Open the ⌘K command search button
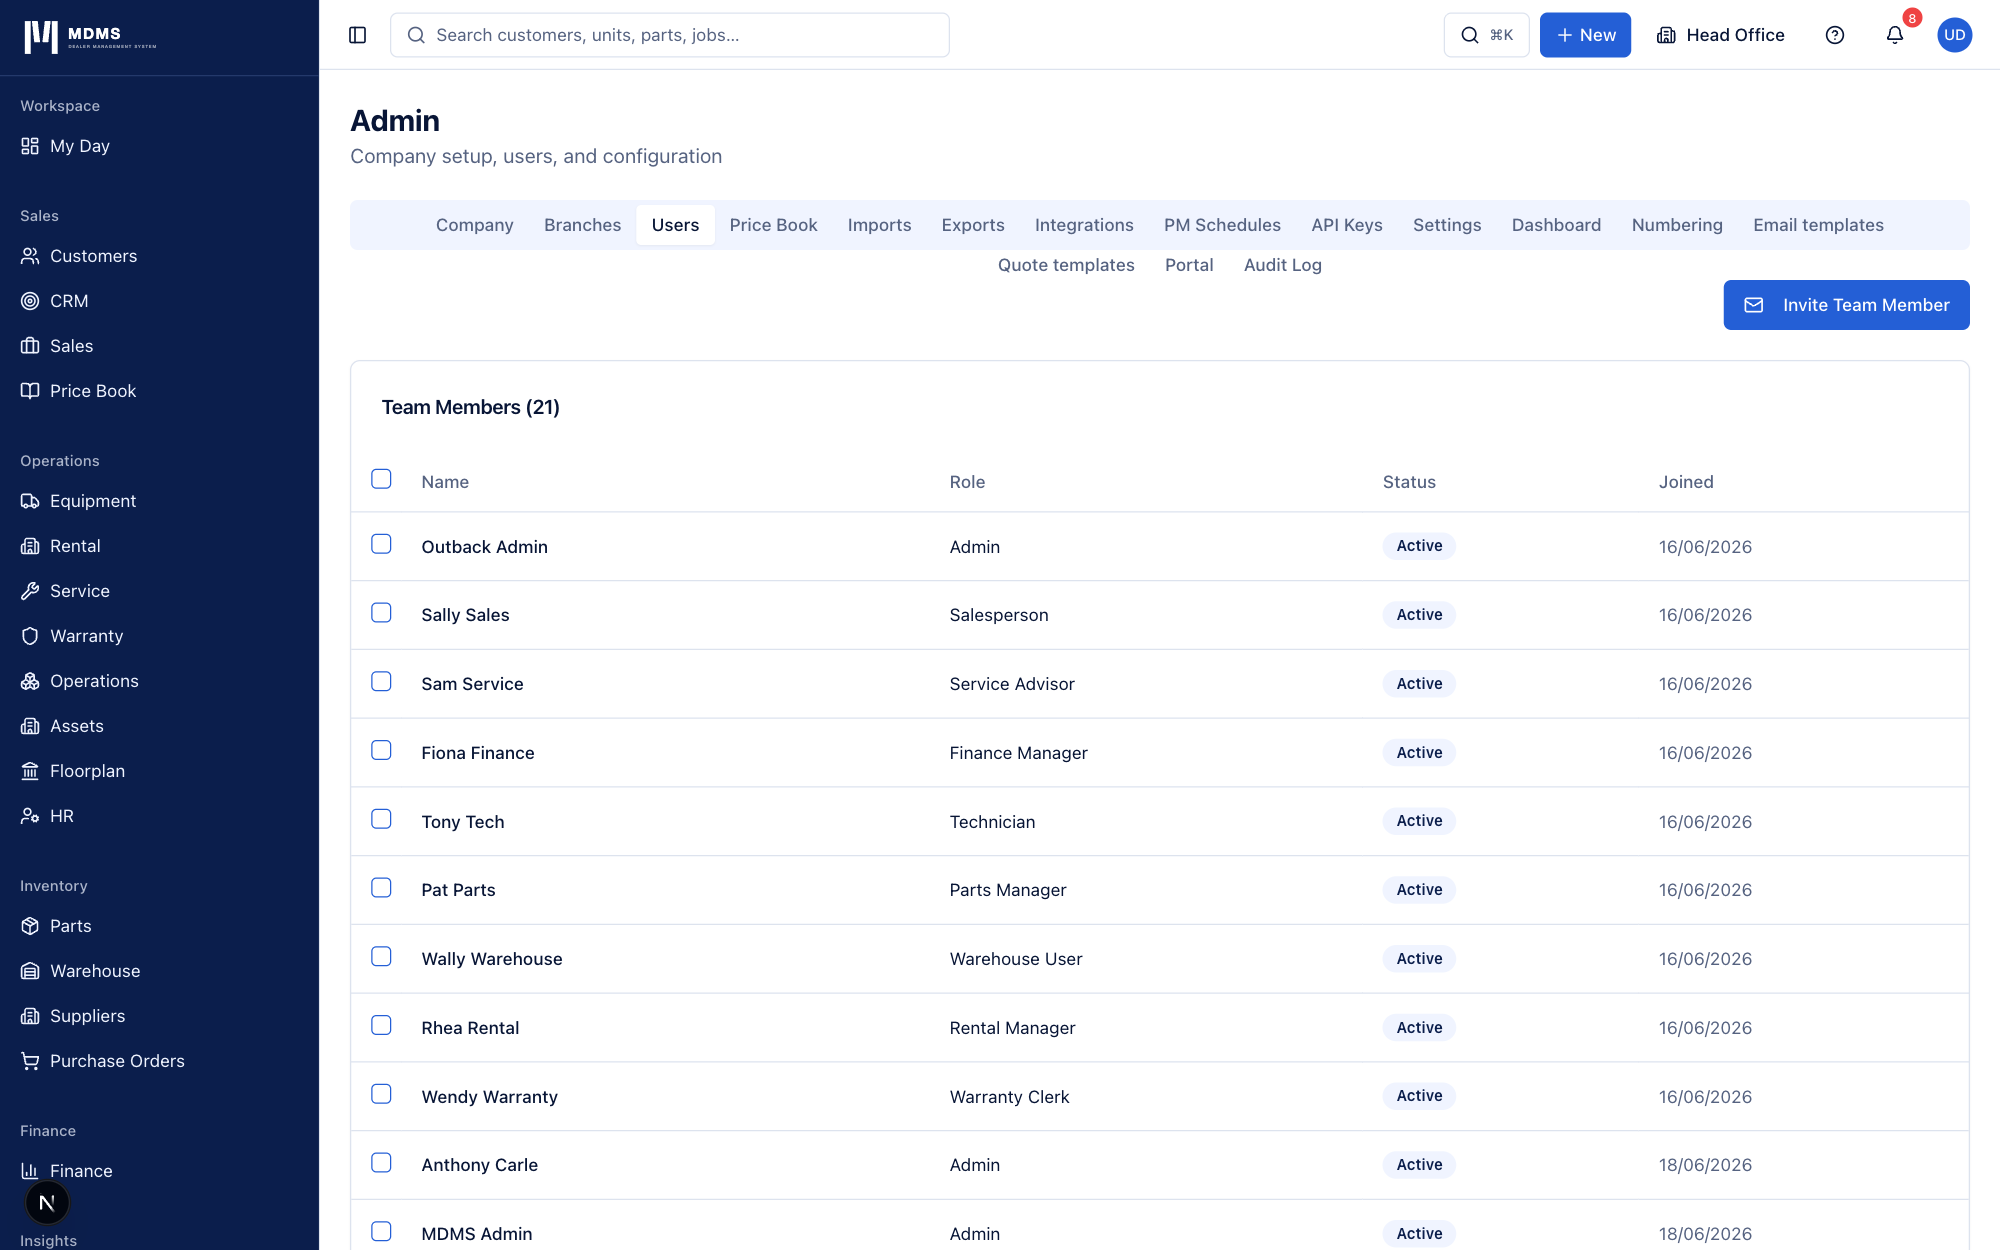2000x1250 pixels. (1486, 35)
